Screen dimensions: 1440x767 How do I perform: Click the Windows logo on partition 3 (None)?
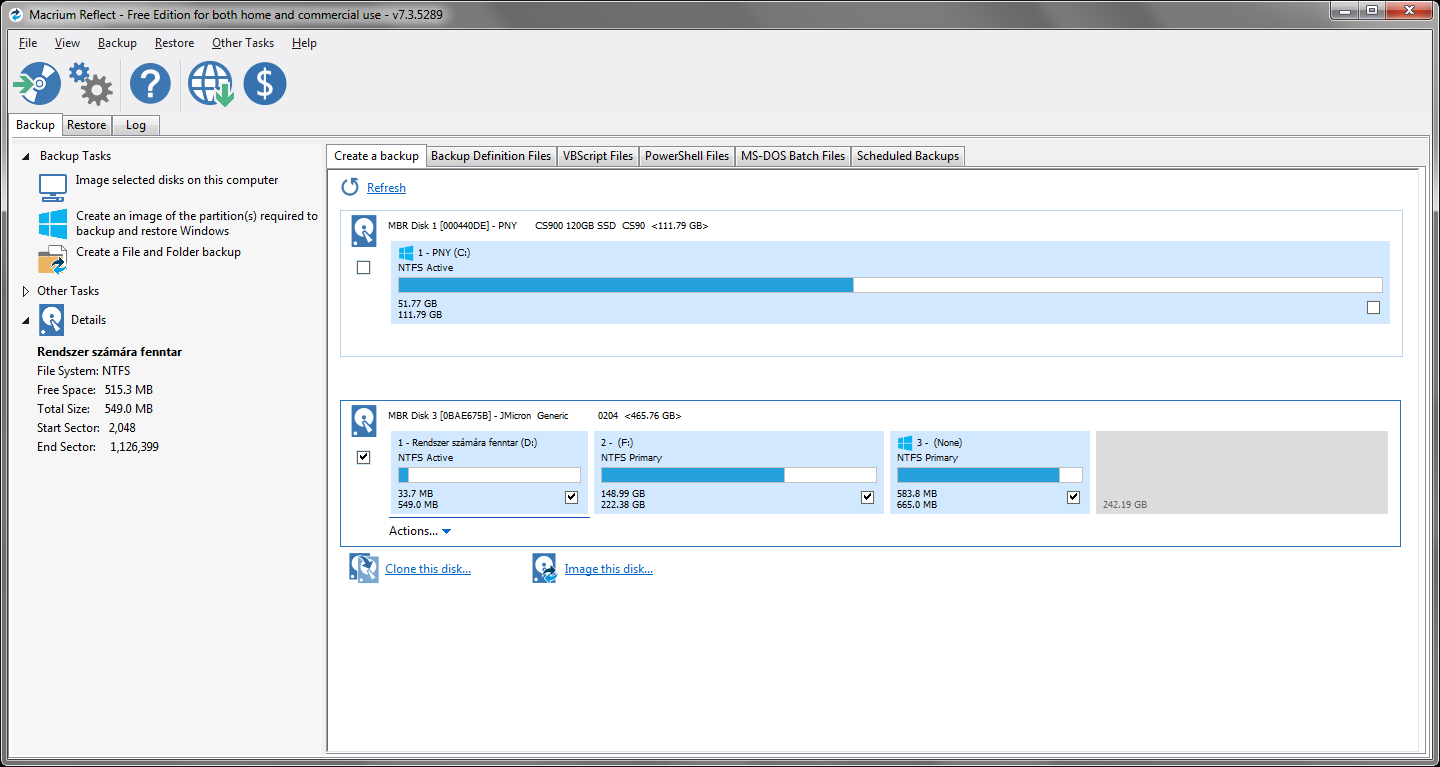pos(905,442)
